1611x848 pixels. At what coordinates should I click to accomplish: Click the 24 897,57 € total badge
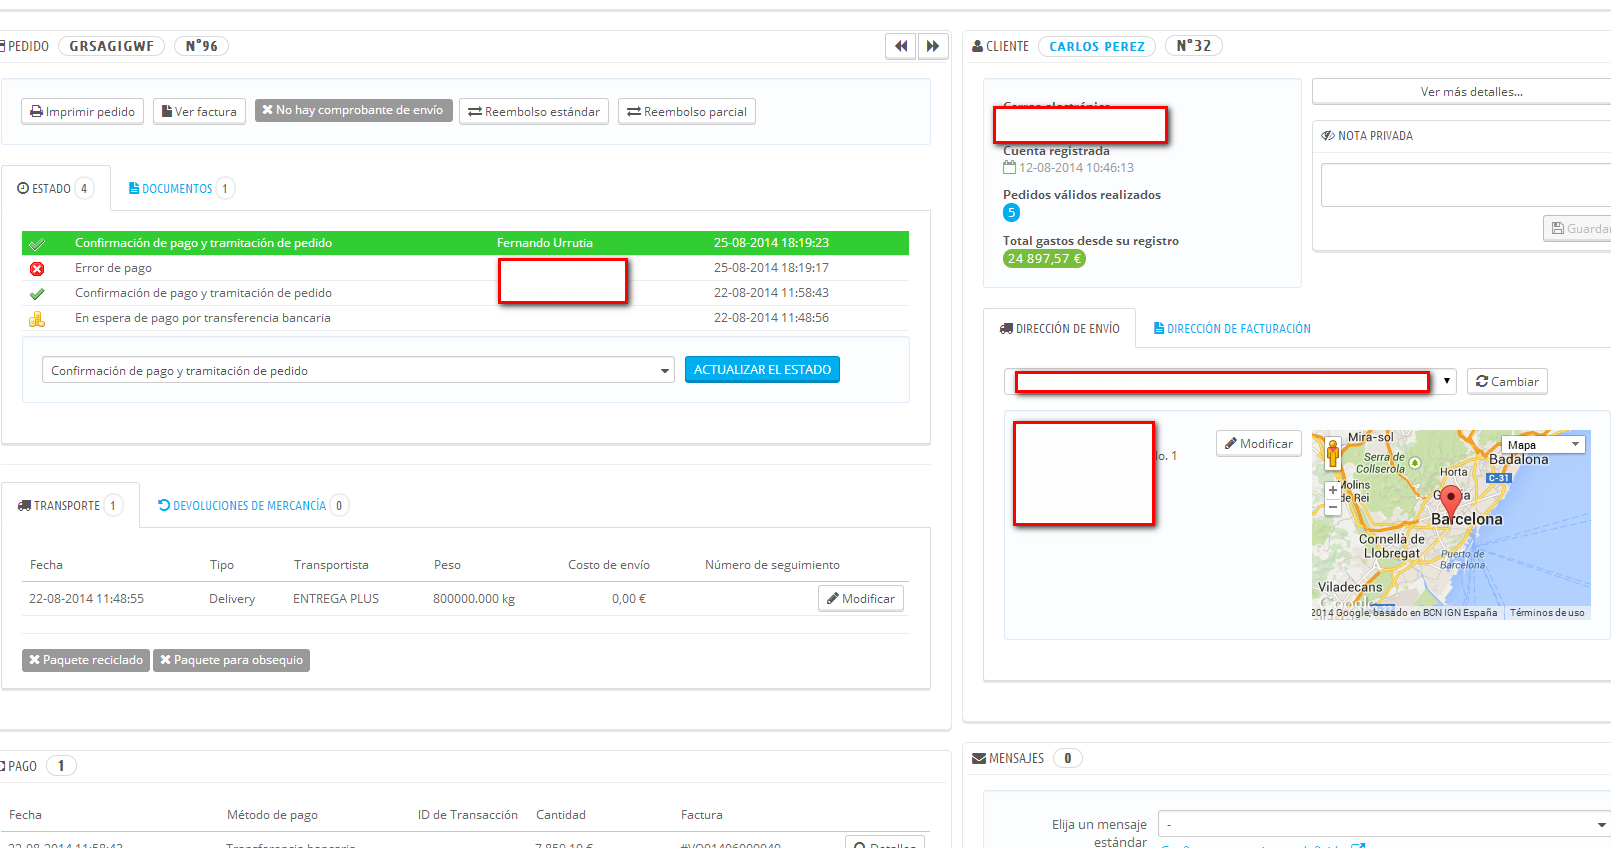[x=1044, y=258]
